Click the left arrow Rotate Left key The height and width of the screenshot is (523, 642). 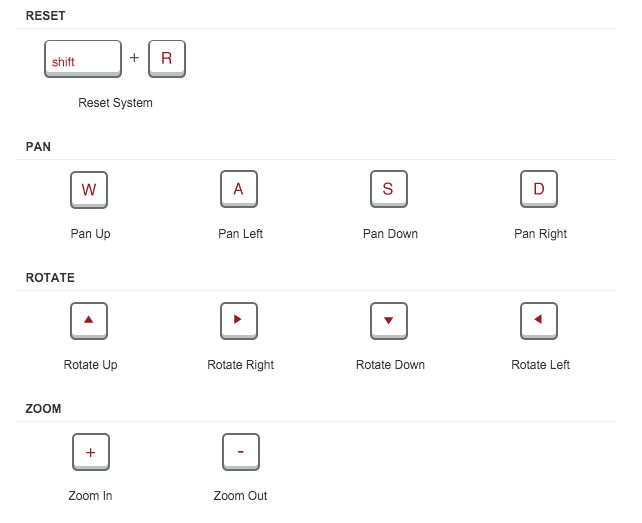click(539, 321)
